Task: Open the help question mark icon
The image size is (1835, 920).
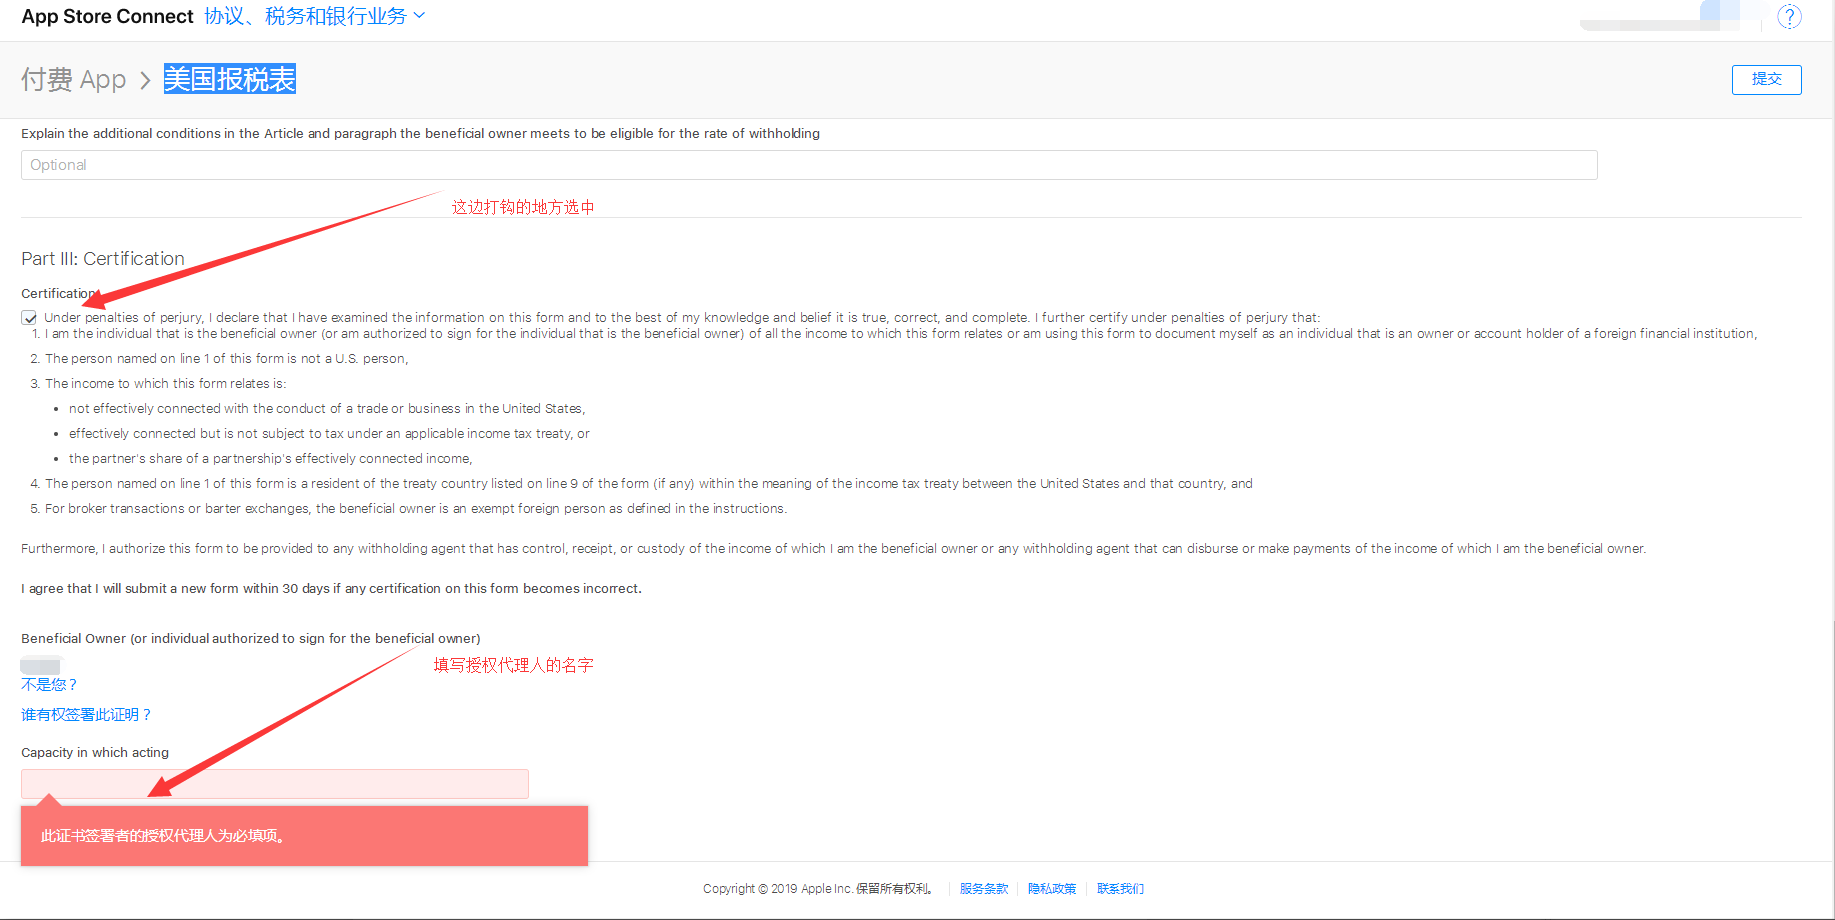Action: click(x=1789, y=17)
